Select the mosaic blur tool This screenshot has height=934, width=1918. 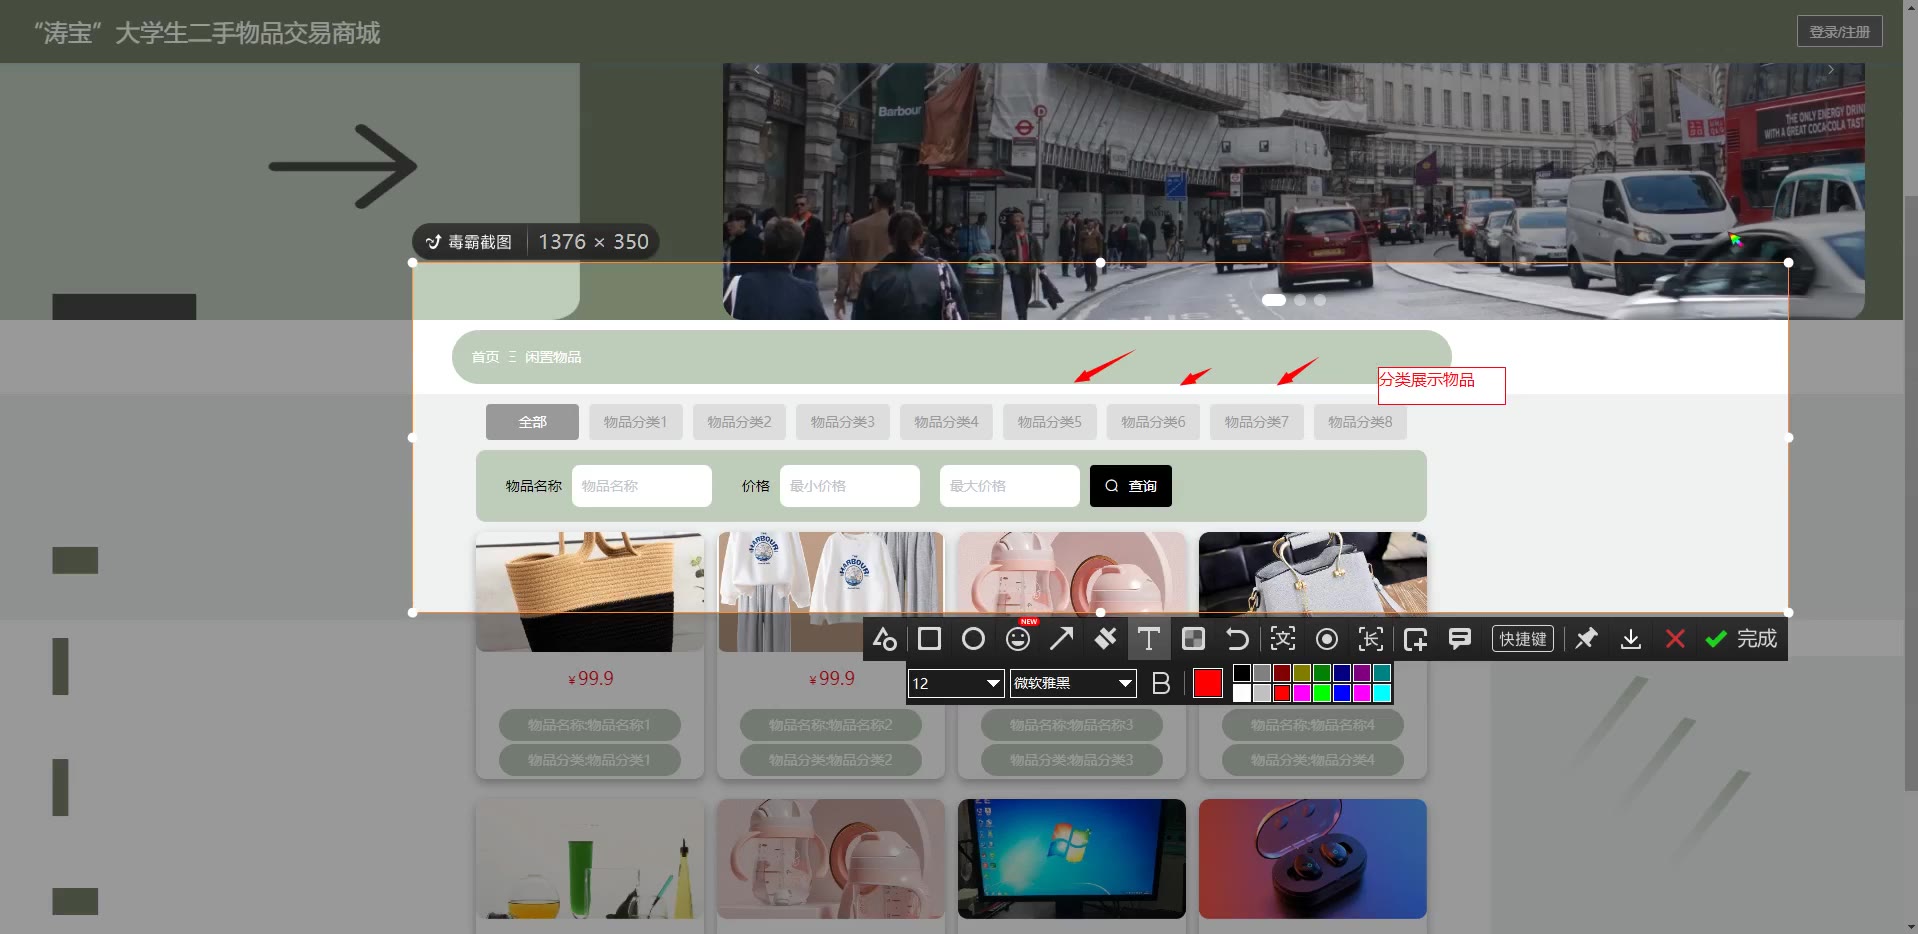point(1193,639)
